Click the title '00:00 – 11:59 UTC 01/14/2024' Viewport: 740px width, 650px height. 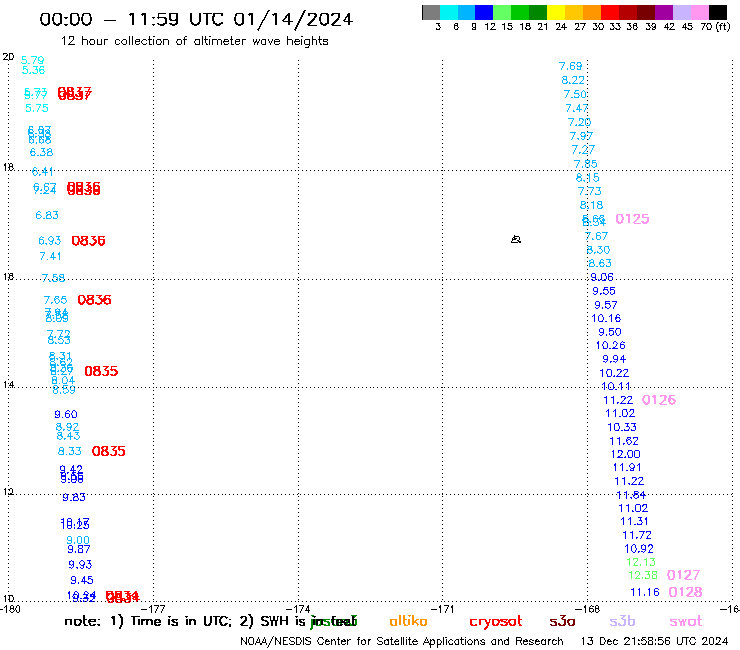[196, 19]
